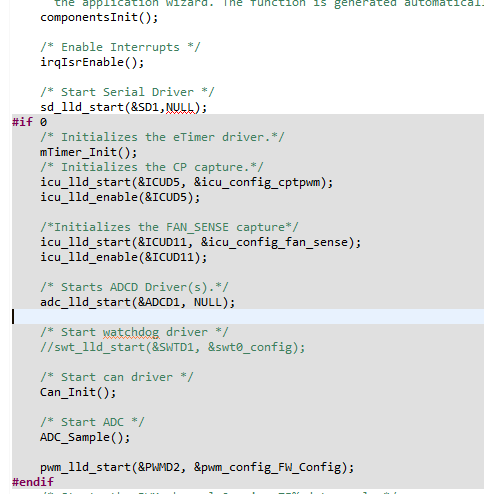The height and width of the screenshot is (494, 484).
Task: Click the 'Start watchdog driver' comment
Action: 134,332
